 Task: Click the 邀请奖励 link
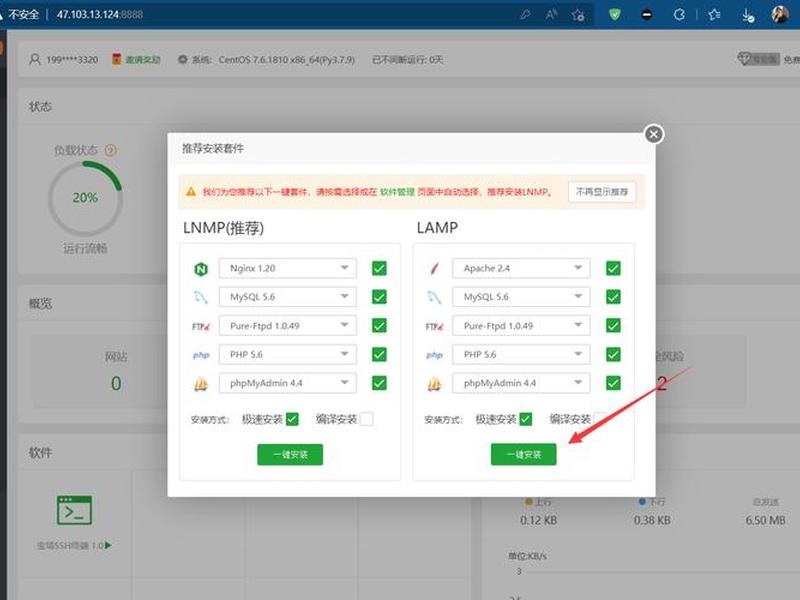pyautogui.click(x=143, y=60)
